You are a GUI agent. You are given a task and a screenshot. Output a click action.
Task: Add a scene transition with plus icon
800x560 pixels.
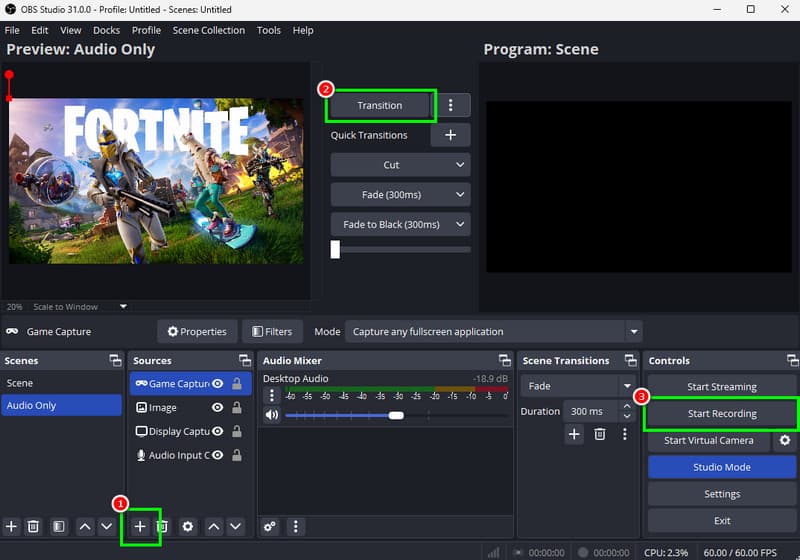pyautogui.click(x=574, y=434)
